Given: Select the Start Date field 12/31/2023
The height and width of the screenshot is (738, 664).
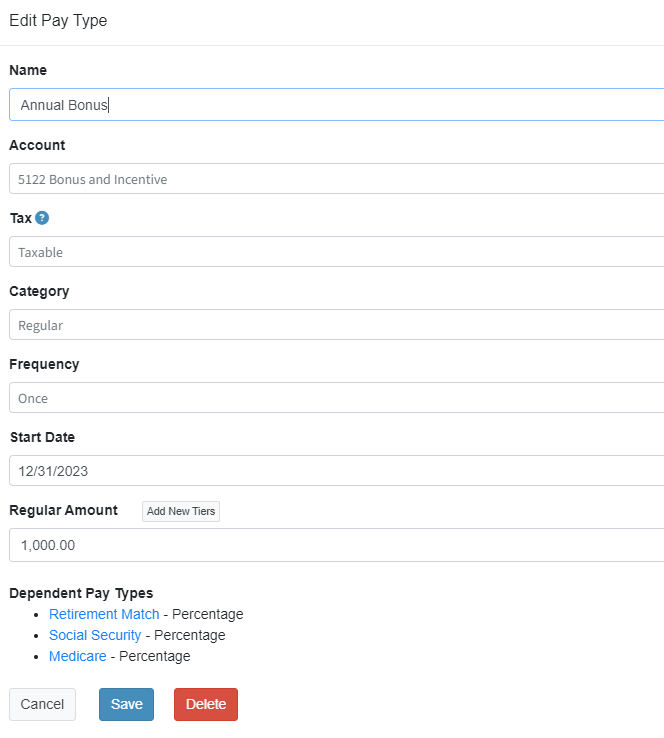Looking at the screenshot, I should [336, 471].
